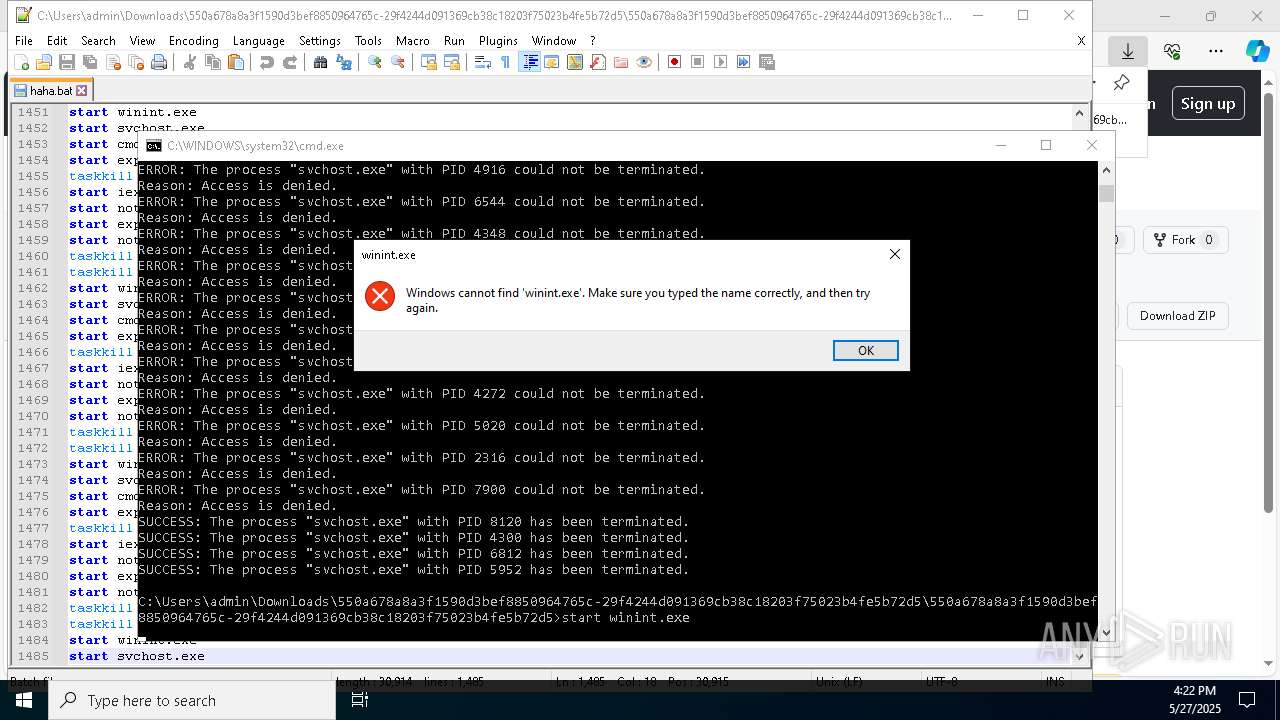This screenshot has height=720, width=1280.
Task: Click the Function List icon in Notepad++
Action: pyautogui.click(x=597, y=62)
